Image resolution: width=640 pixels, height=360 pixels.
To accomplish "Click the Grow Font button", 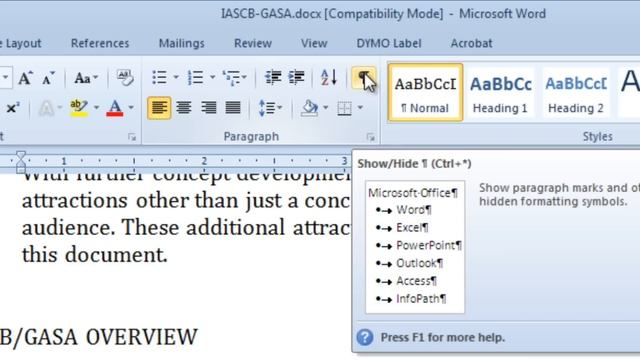I will [x=25, y=78].
